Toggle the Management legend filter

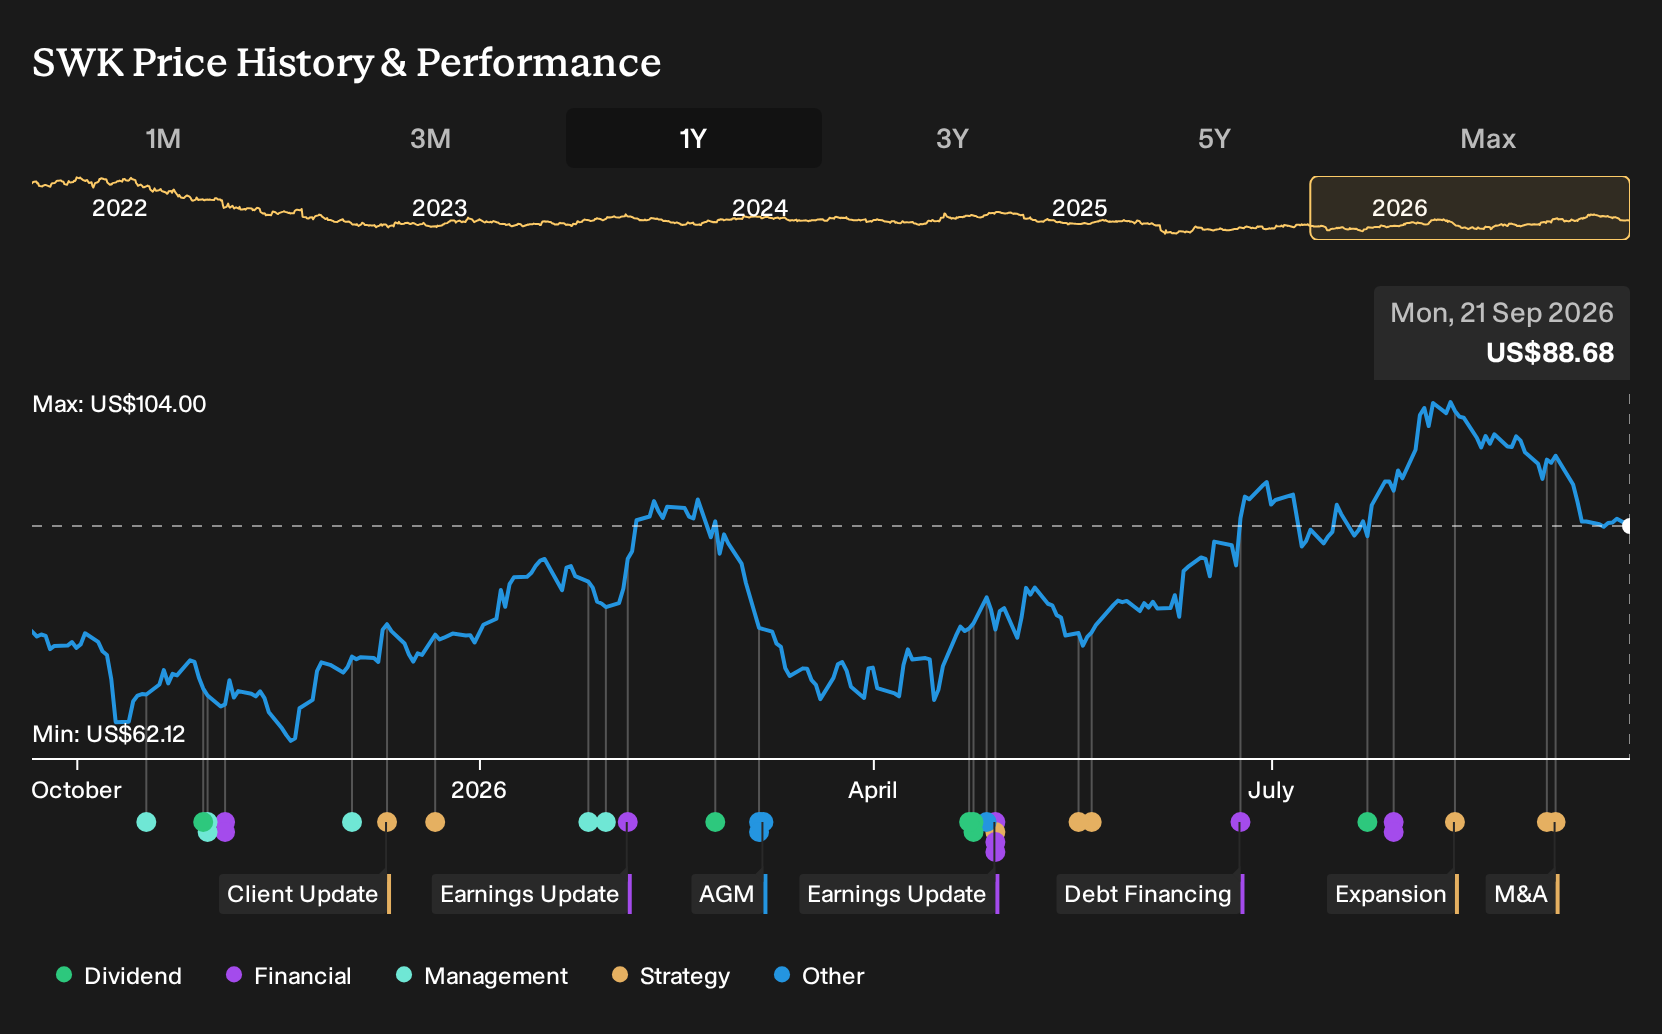(x=482, y=976)
